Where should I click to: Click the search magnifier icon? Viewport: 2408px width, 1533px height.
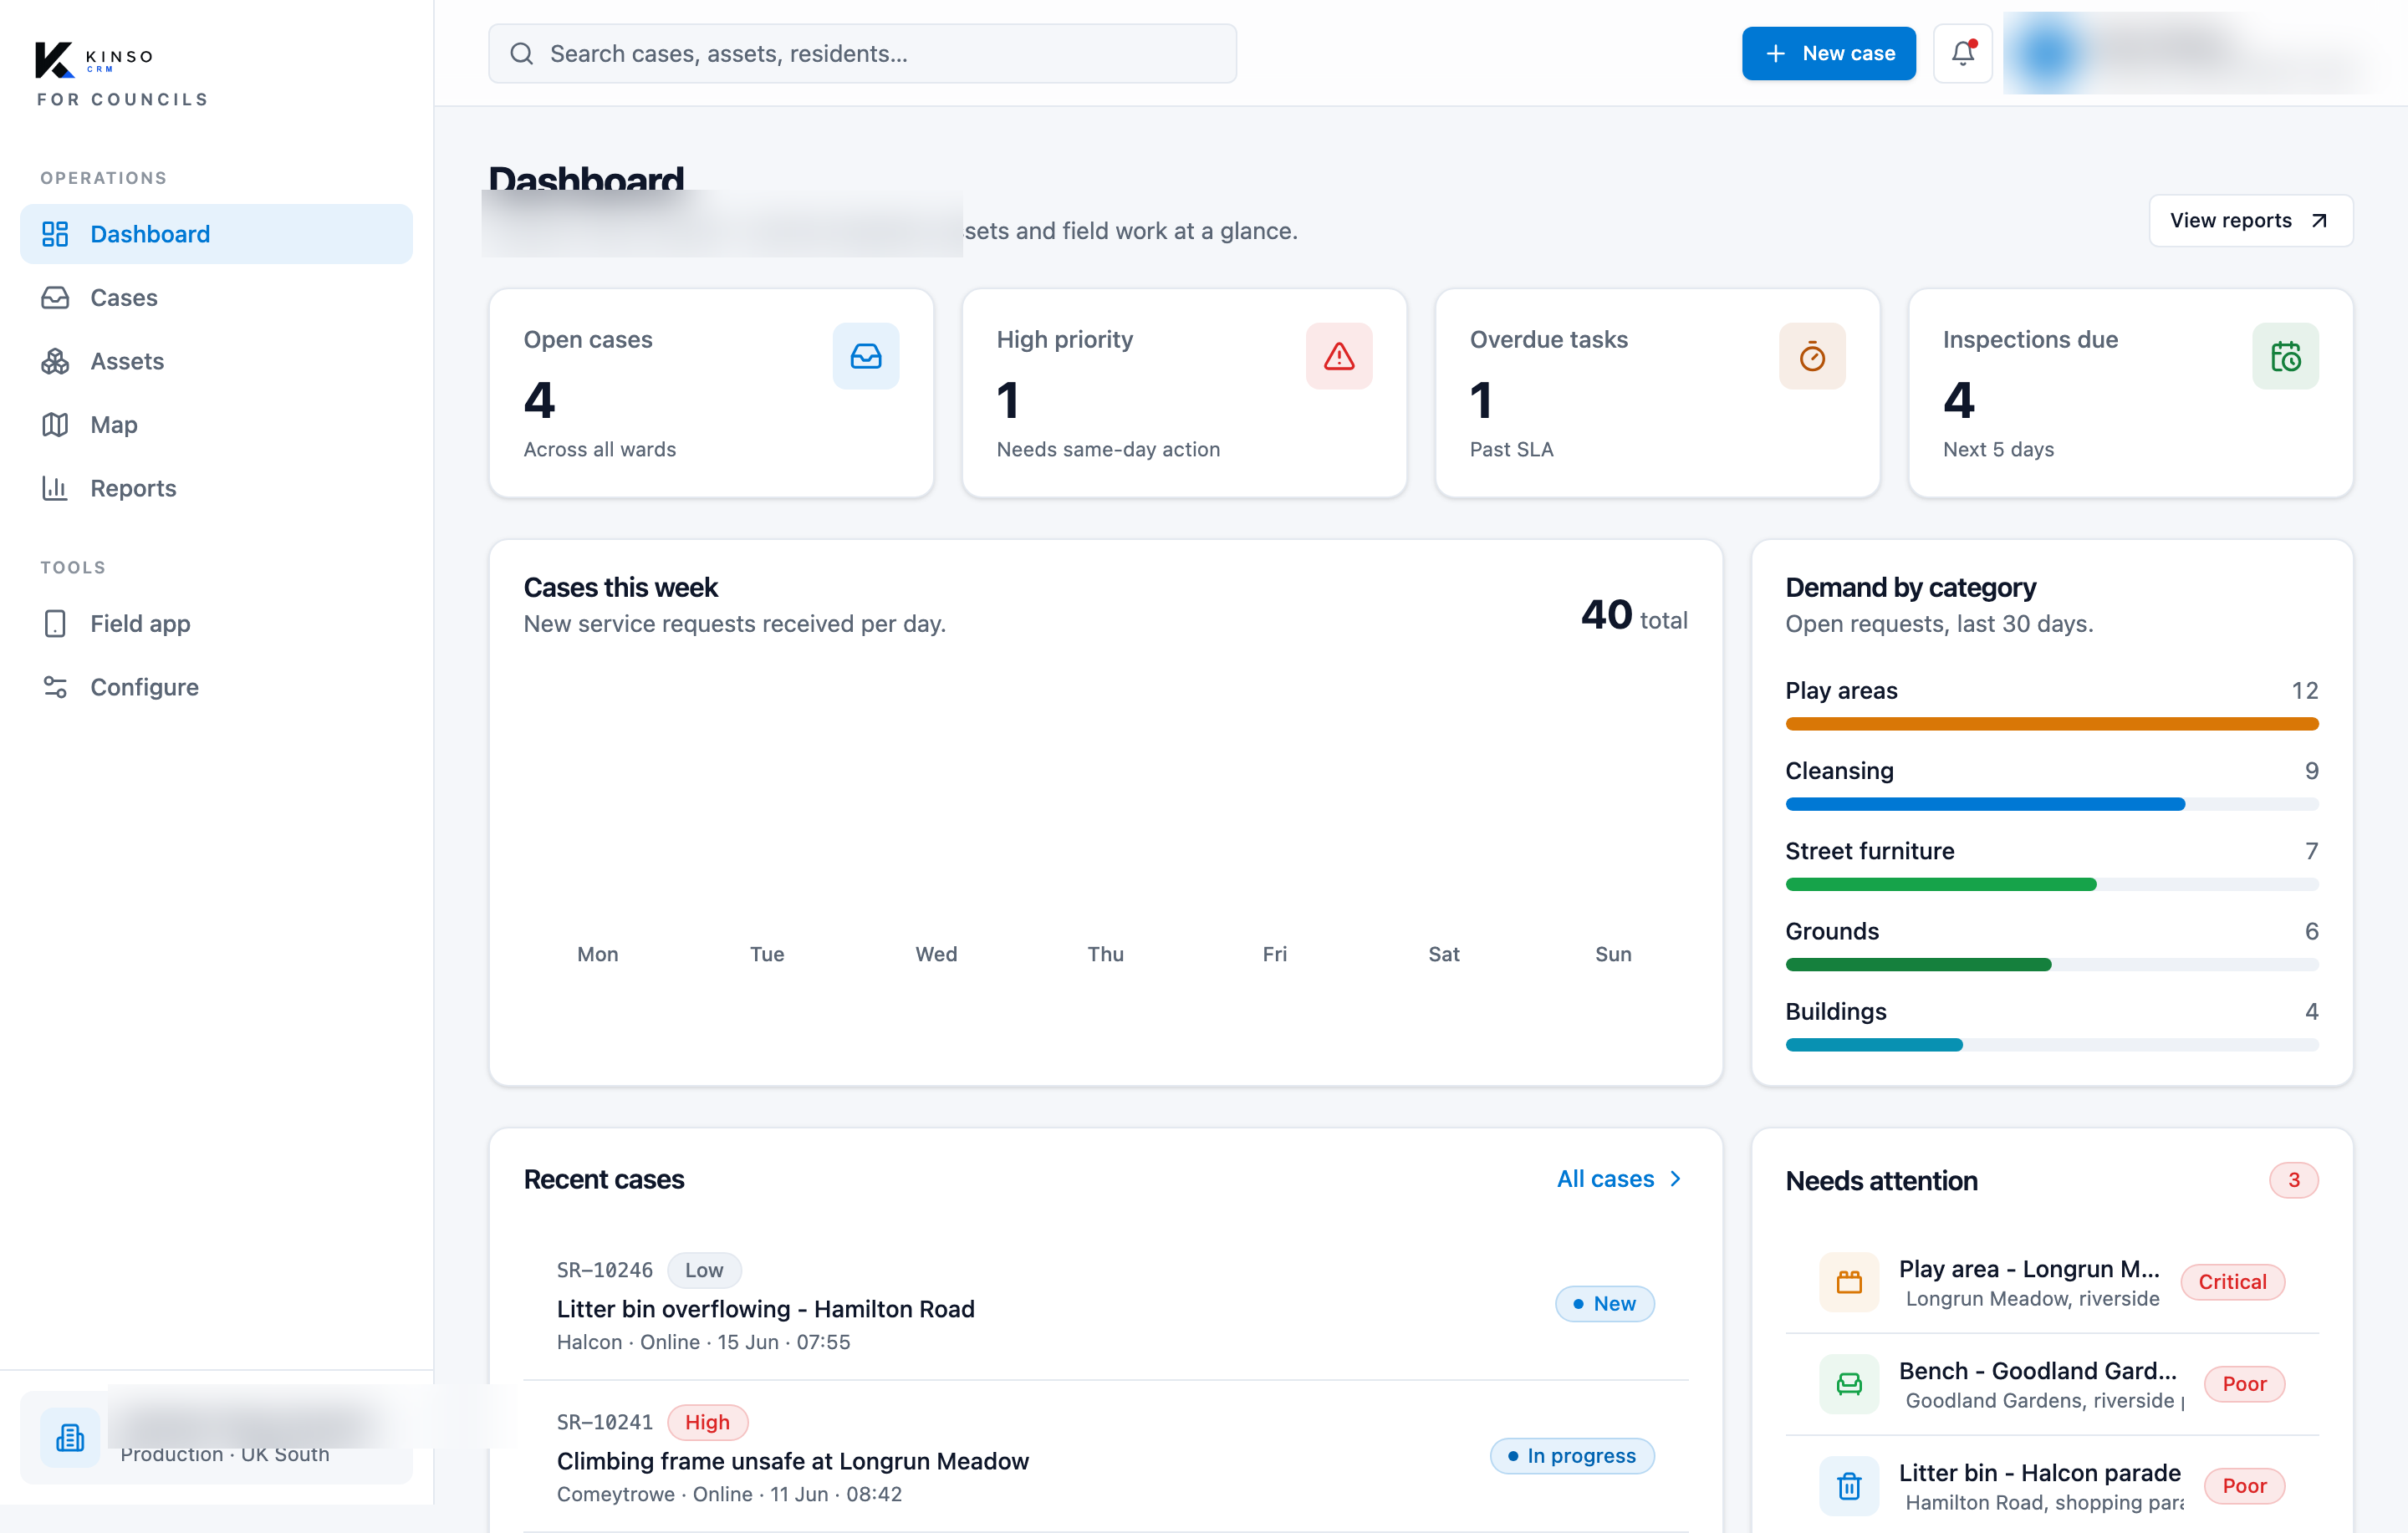coord(522,53)
